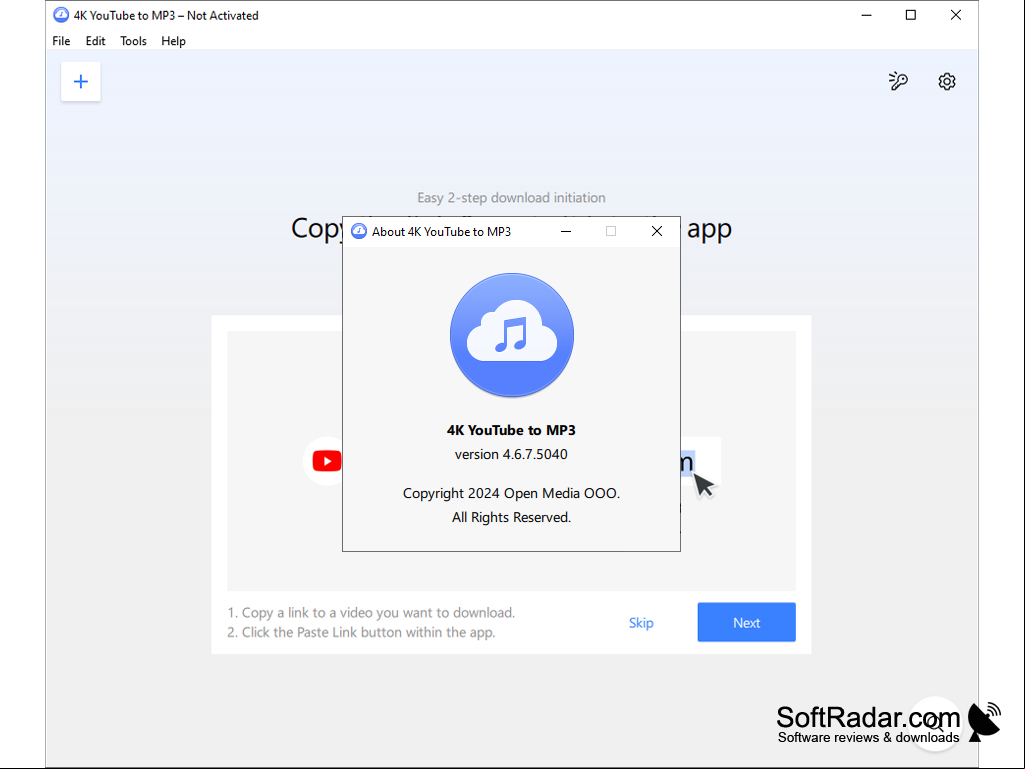Click the blue cloud music app logo
The image size is (1025, 769).
click(512, 335)
